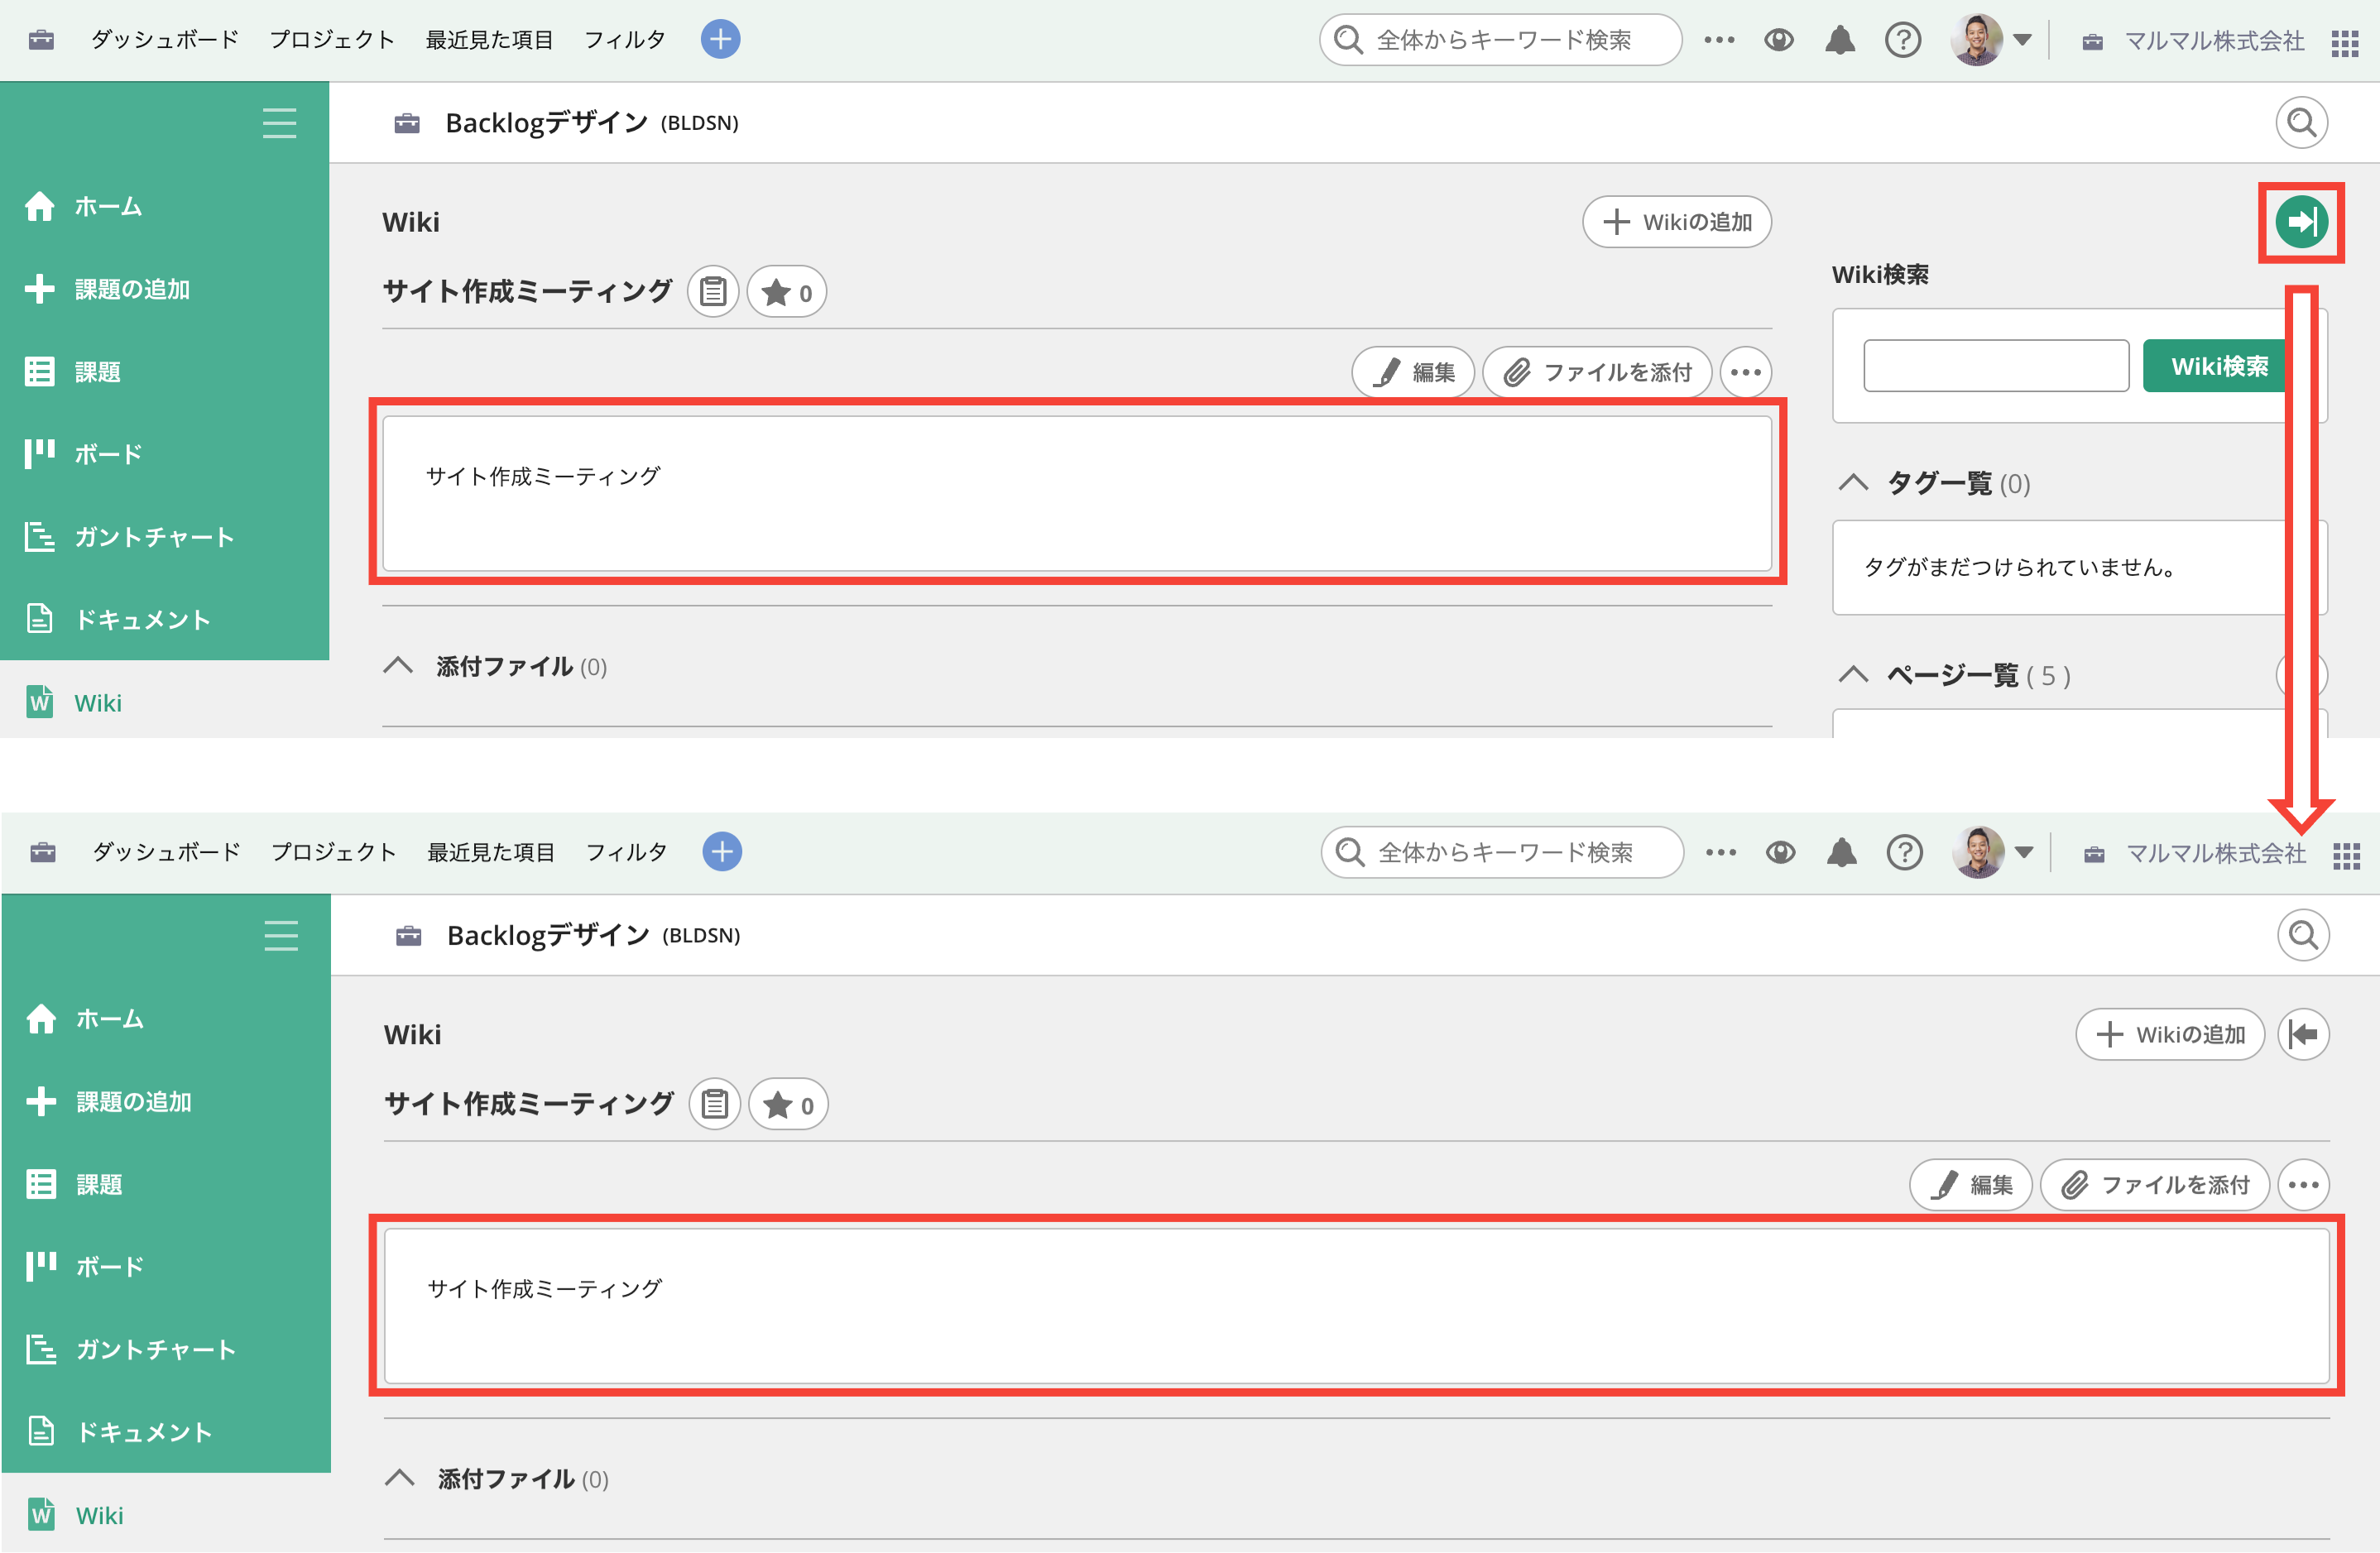Copy page title icon in the bottom screenshot
Screen dimensions: 2380x1553
[715, 1104]
